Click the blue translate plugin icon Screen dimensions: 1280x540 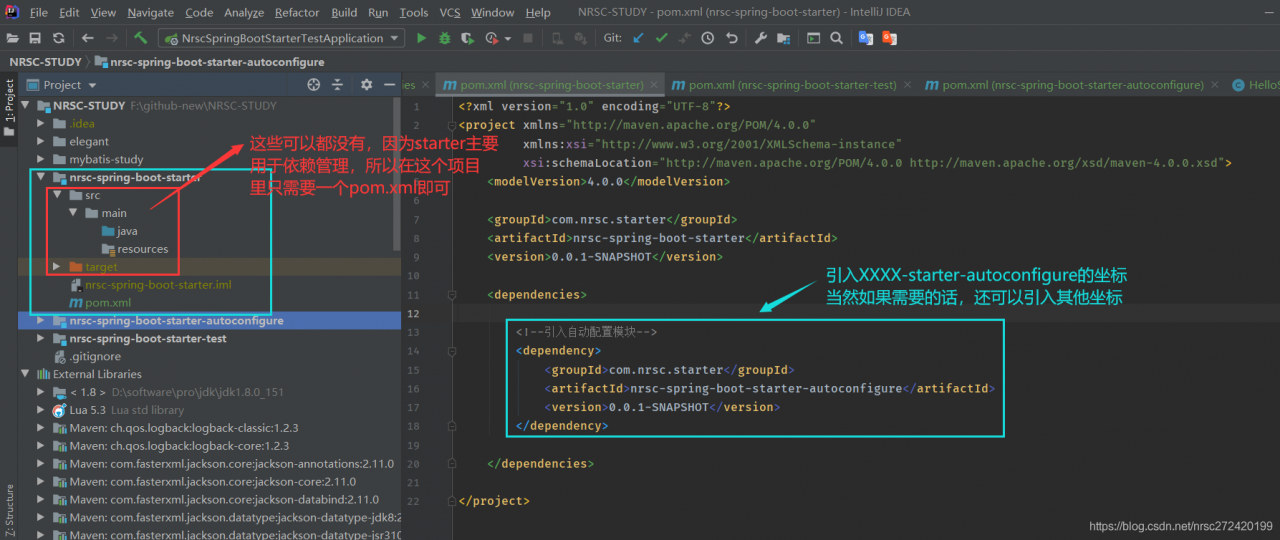(865, 38)
